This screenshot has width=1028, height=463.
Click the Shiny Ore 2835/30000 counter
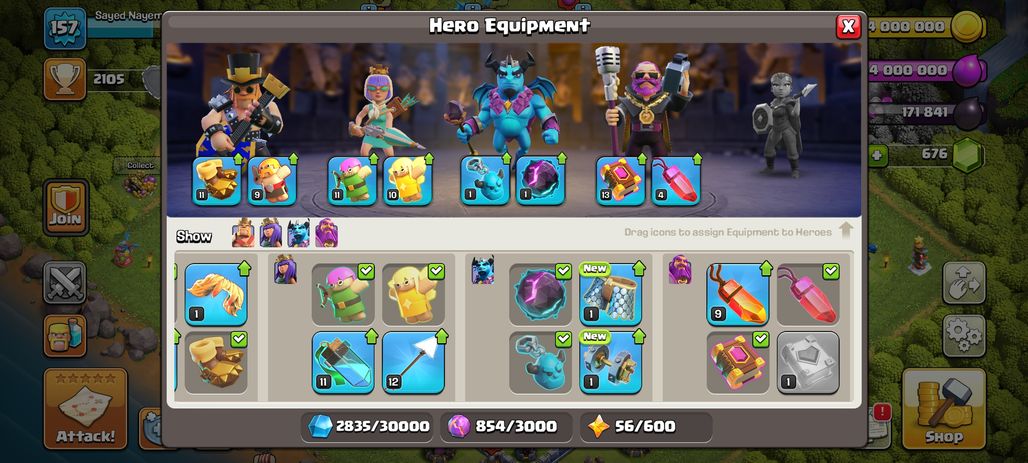tap(370, 426)
